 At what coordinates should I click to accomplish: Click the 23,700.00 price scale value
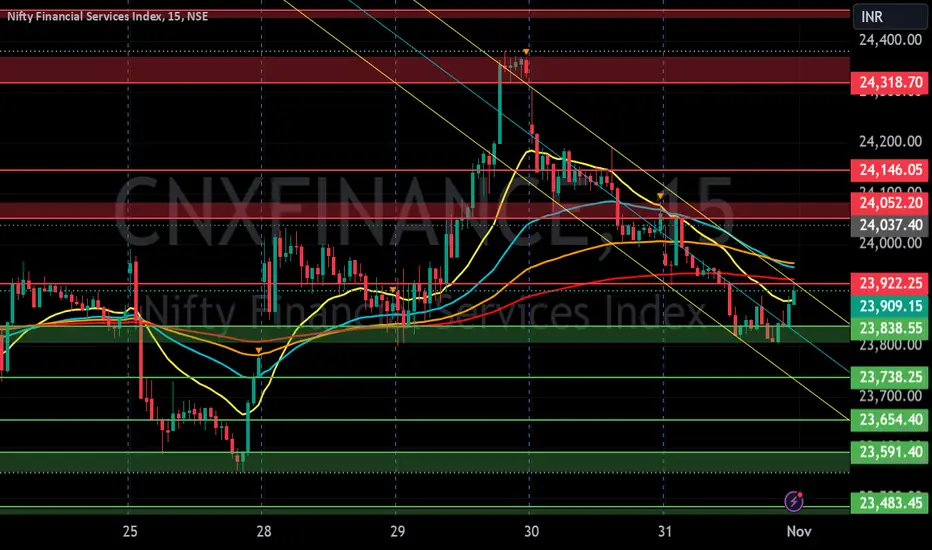(x=890, y=395)
